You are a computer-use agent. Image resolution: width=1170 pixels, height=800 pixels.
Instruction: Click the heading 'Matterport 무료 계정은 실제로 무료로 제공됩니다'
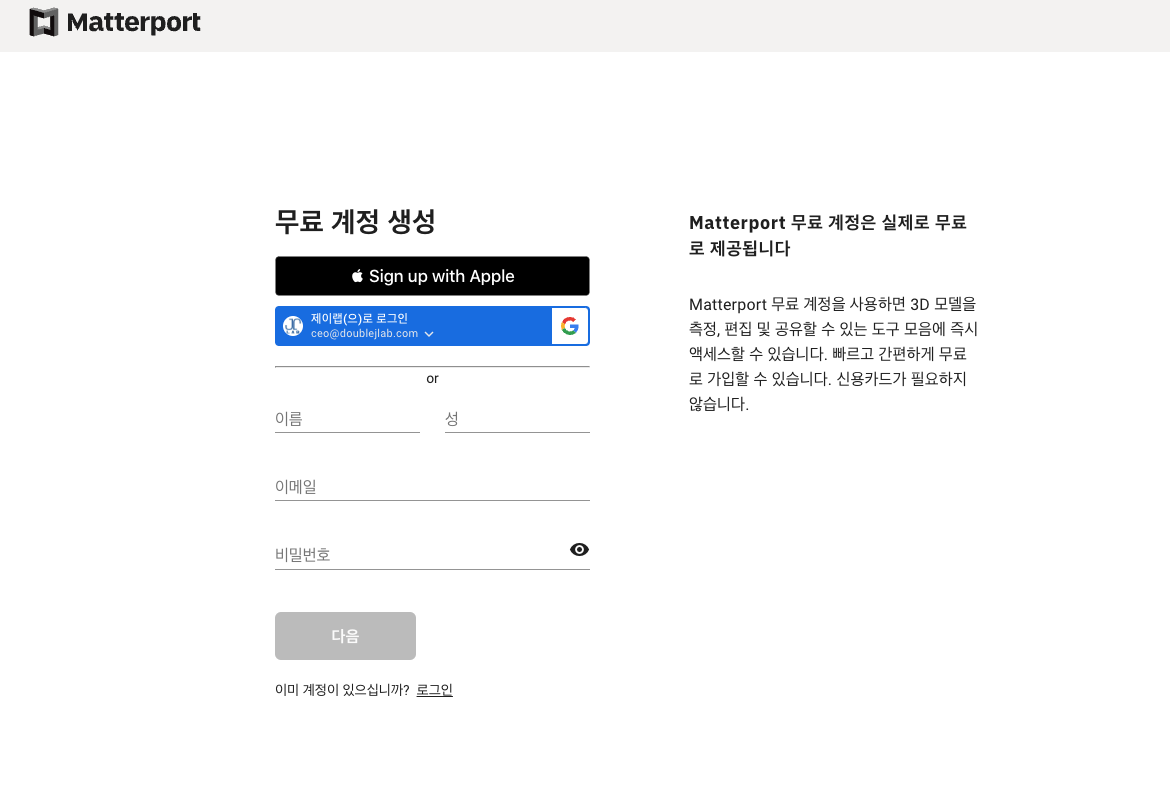pyautogui.click(x=828, y=235)
